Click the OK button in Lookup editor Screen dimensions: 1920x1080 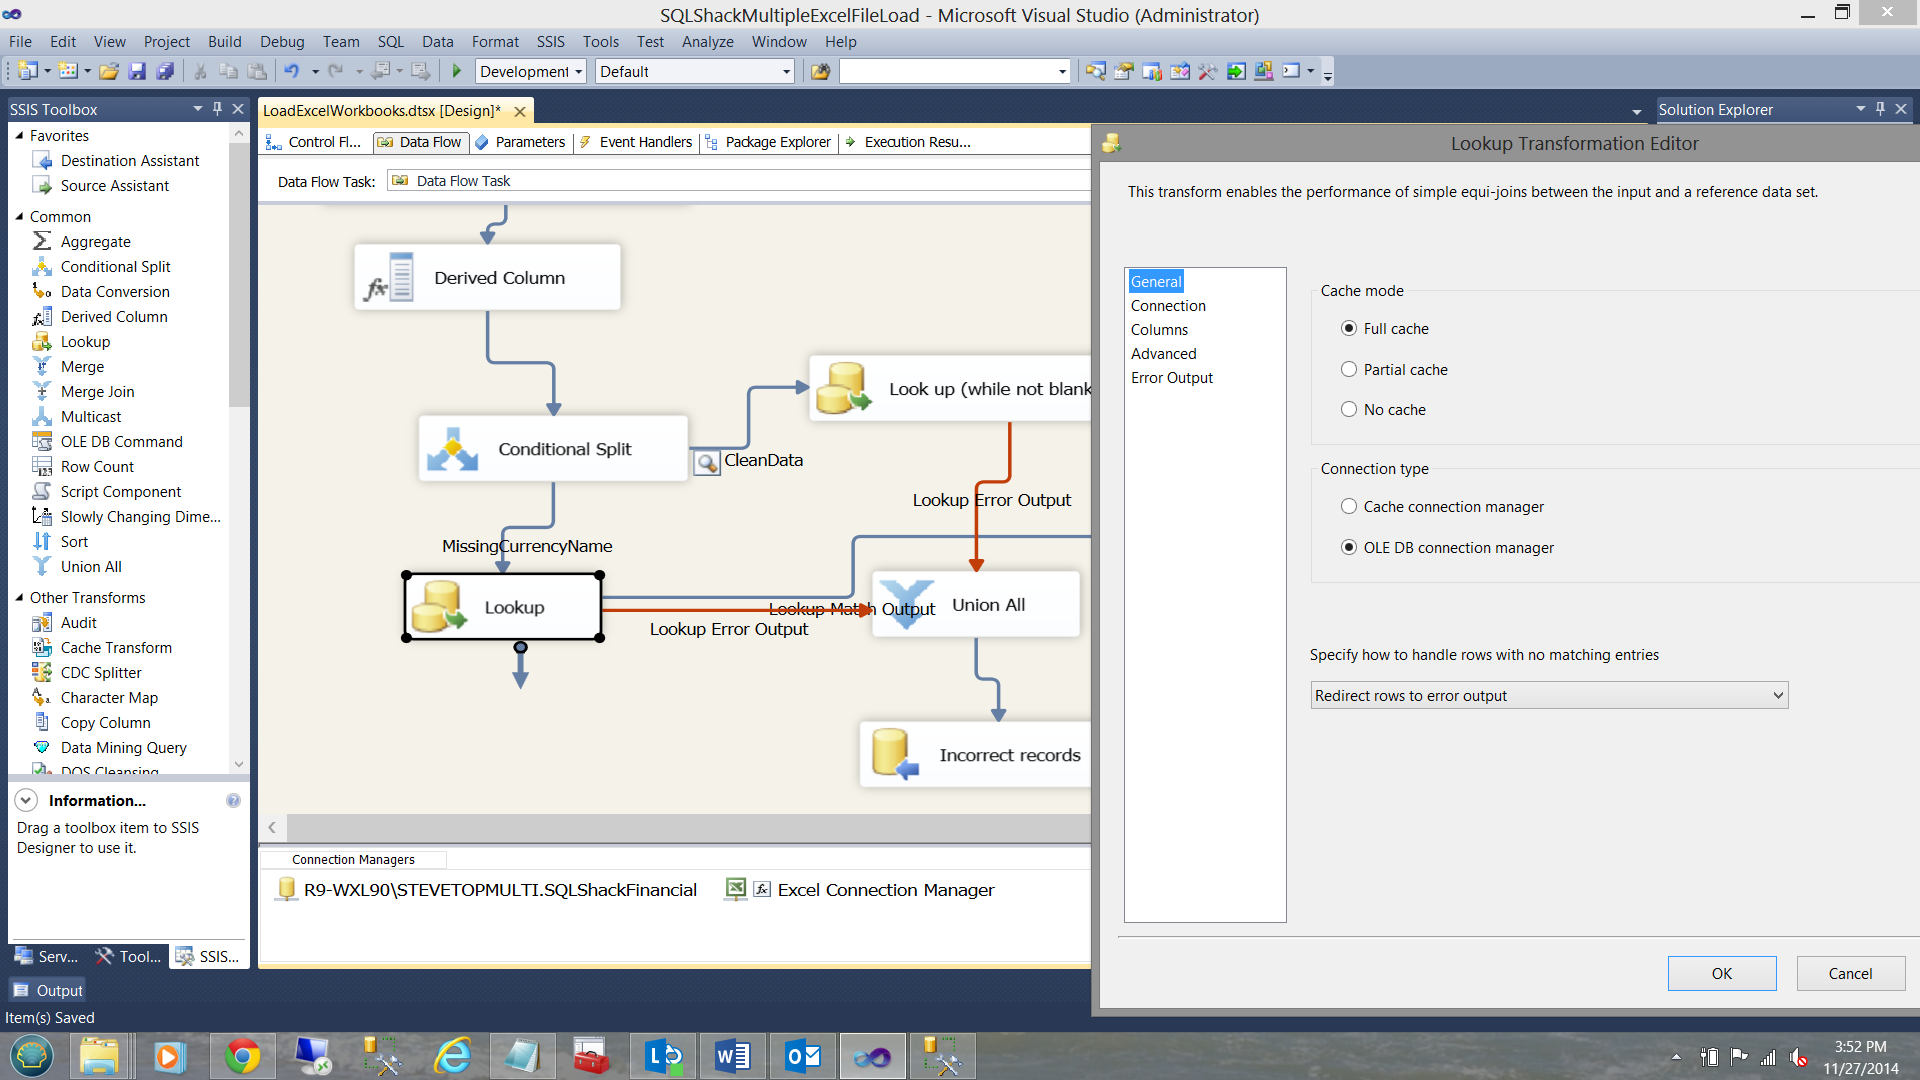tap(1721, 974)
